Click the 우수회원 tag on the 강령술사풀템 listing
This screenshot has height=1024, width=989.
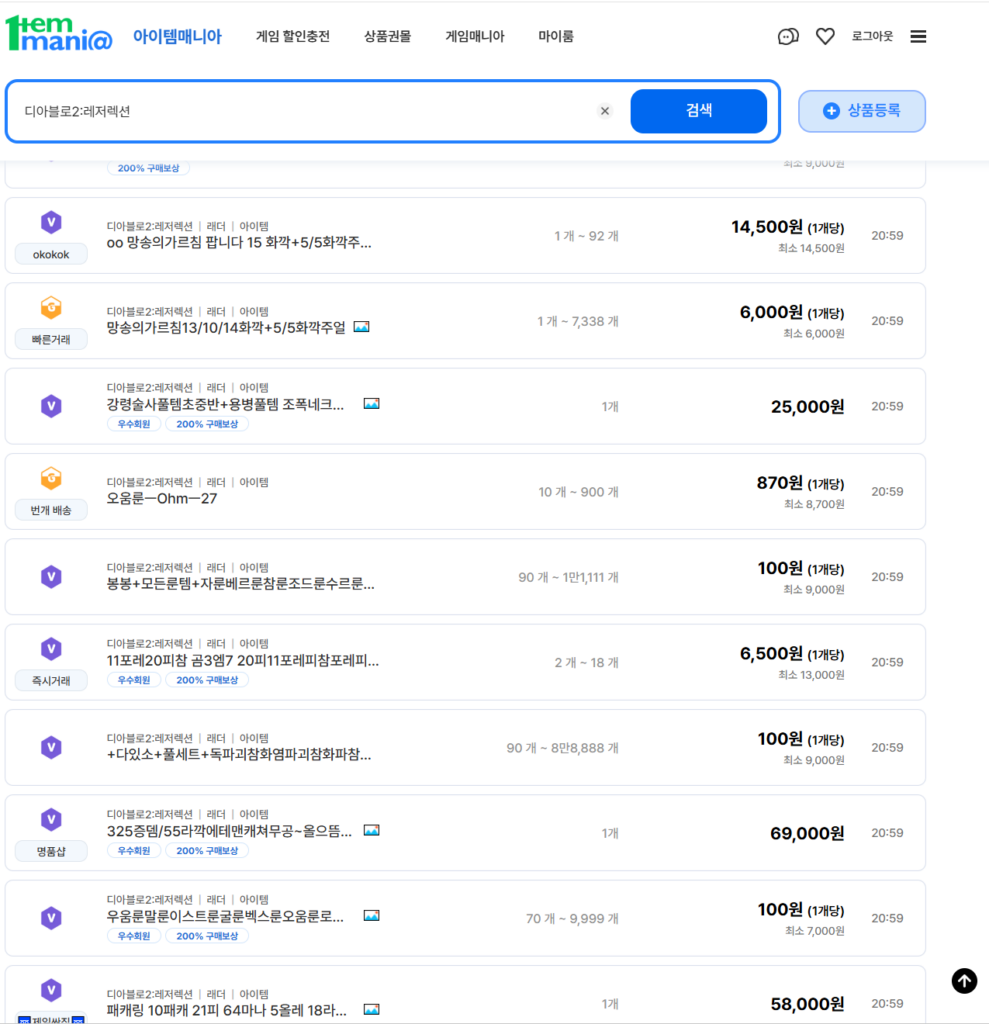[134, 424]
